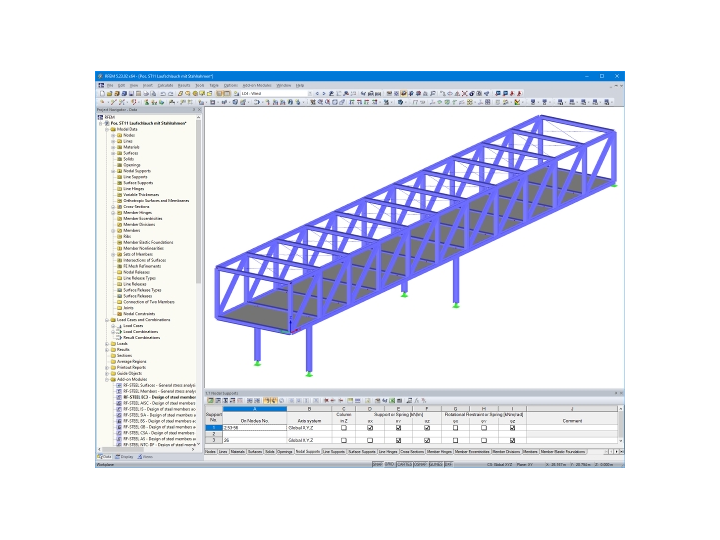Image resolution: width=720 pixels, height=540 pixels.
Task: Collapse the Model Data tree folder
Action: 107,129
